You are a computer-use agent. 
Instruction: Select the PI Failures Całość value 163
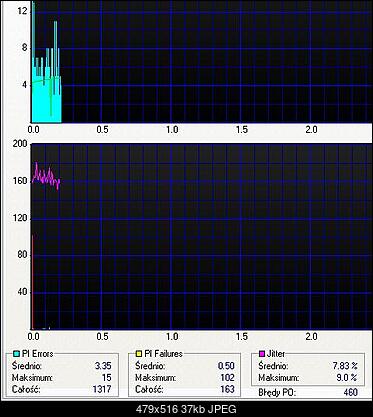pyautogui.click(x=227, y=389)
